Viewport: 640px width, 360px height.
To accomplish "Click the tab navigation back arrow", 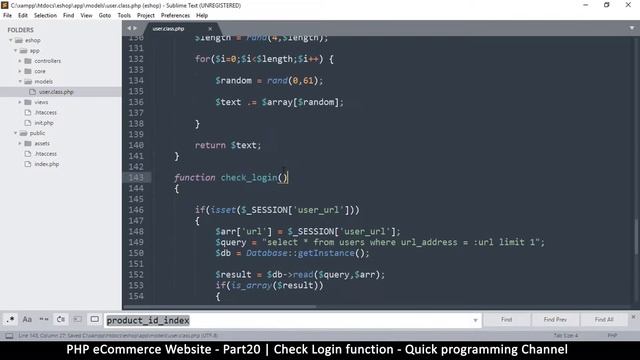I will (x=129, y=28).
